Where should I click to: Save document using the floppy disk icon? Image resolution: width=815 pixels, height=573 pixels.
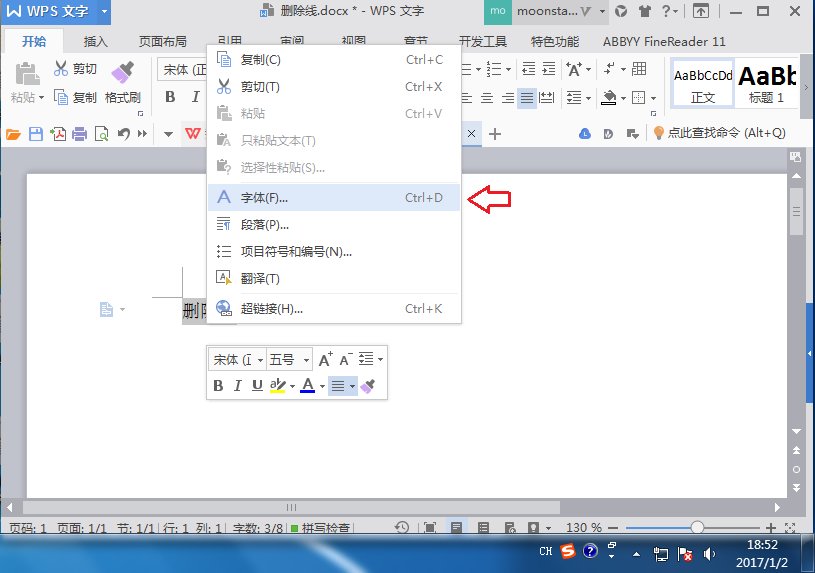(35, 134)
